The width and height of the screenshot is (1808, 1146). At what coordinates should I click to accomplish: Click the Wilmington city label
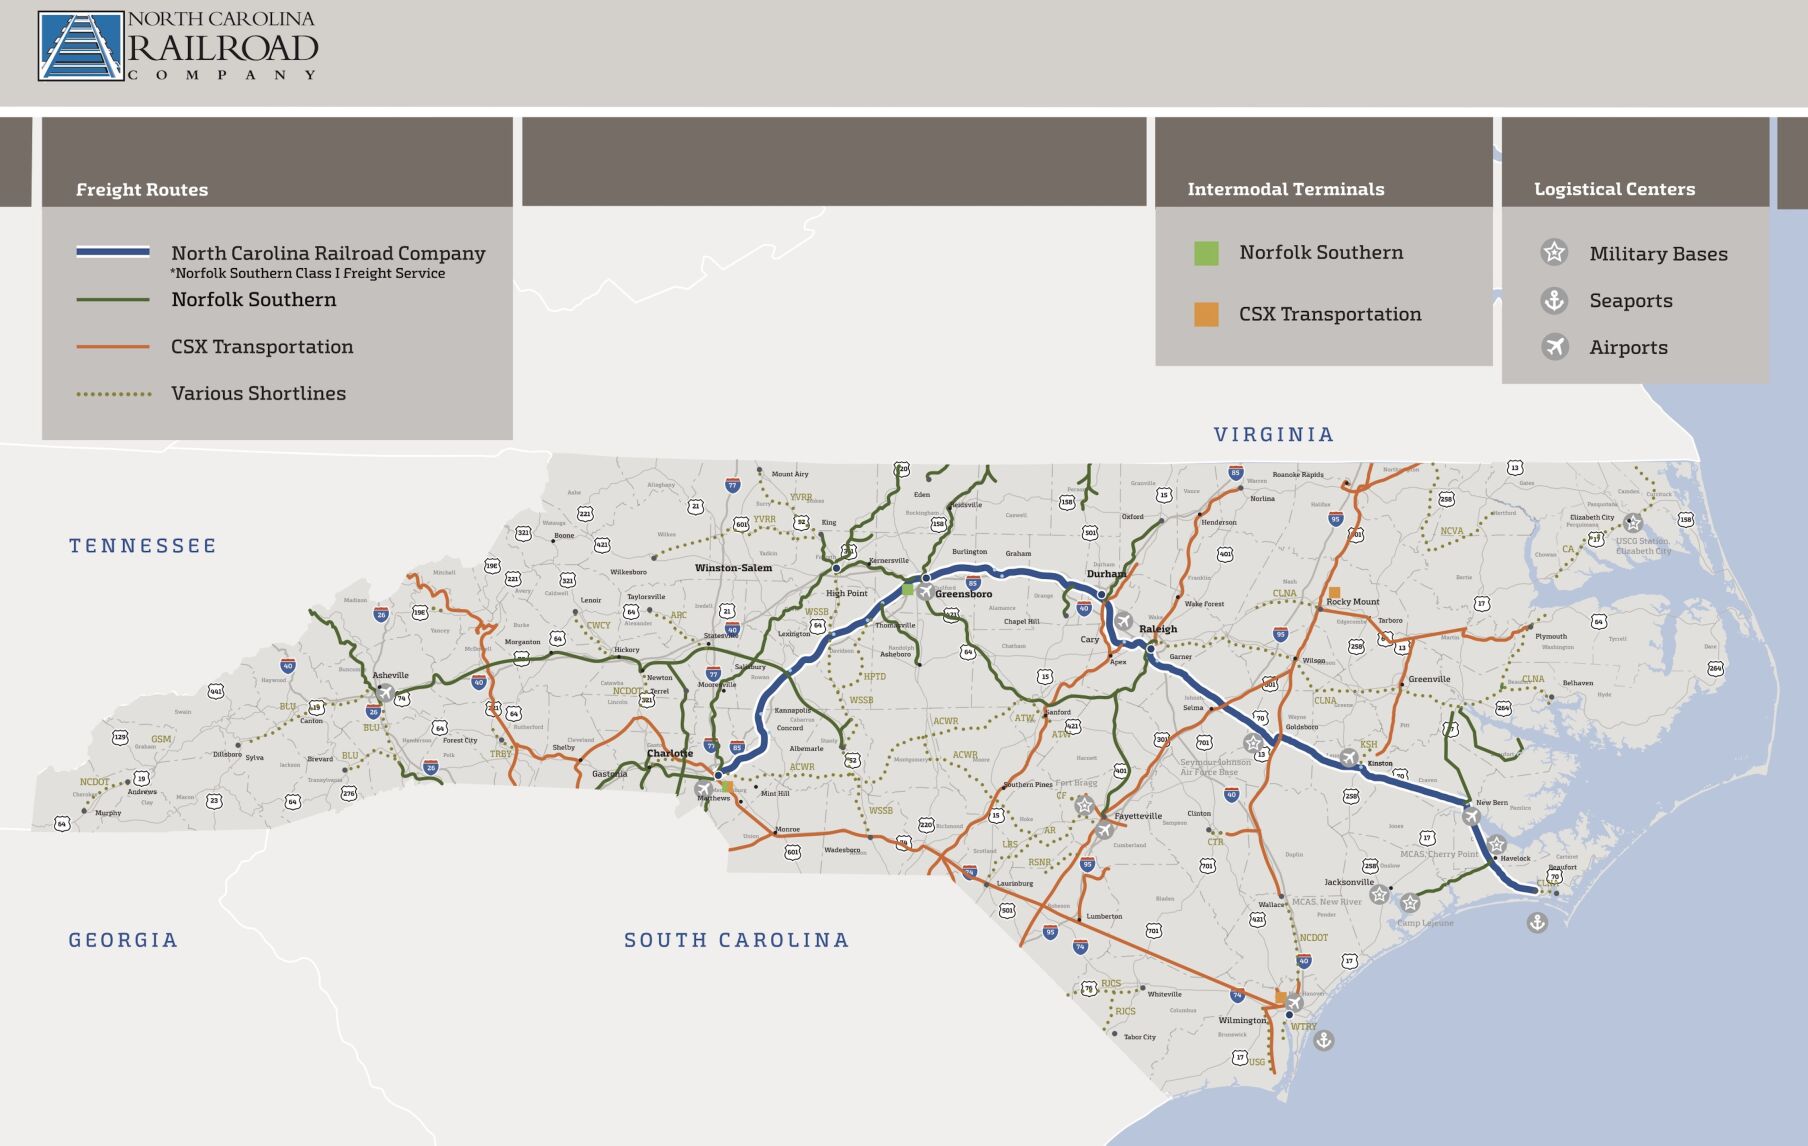click(1242, 1020)
